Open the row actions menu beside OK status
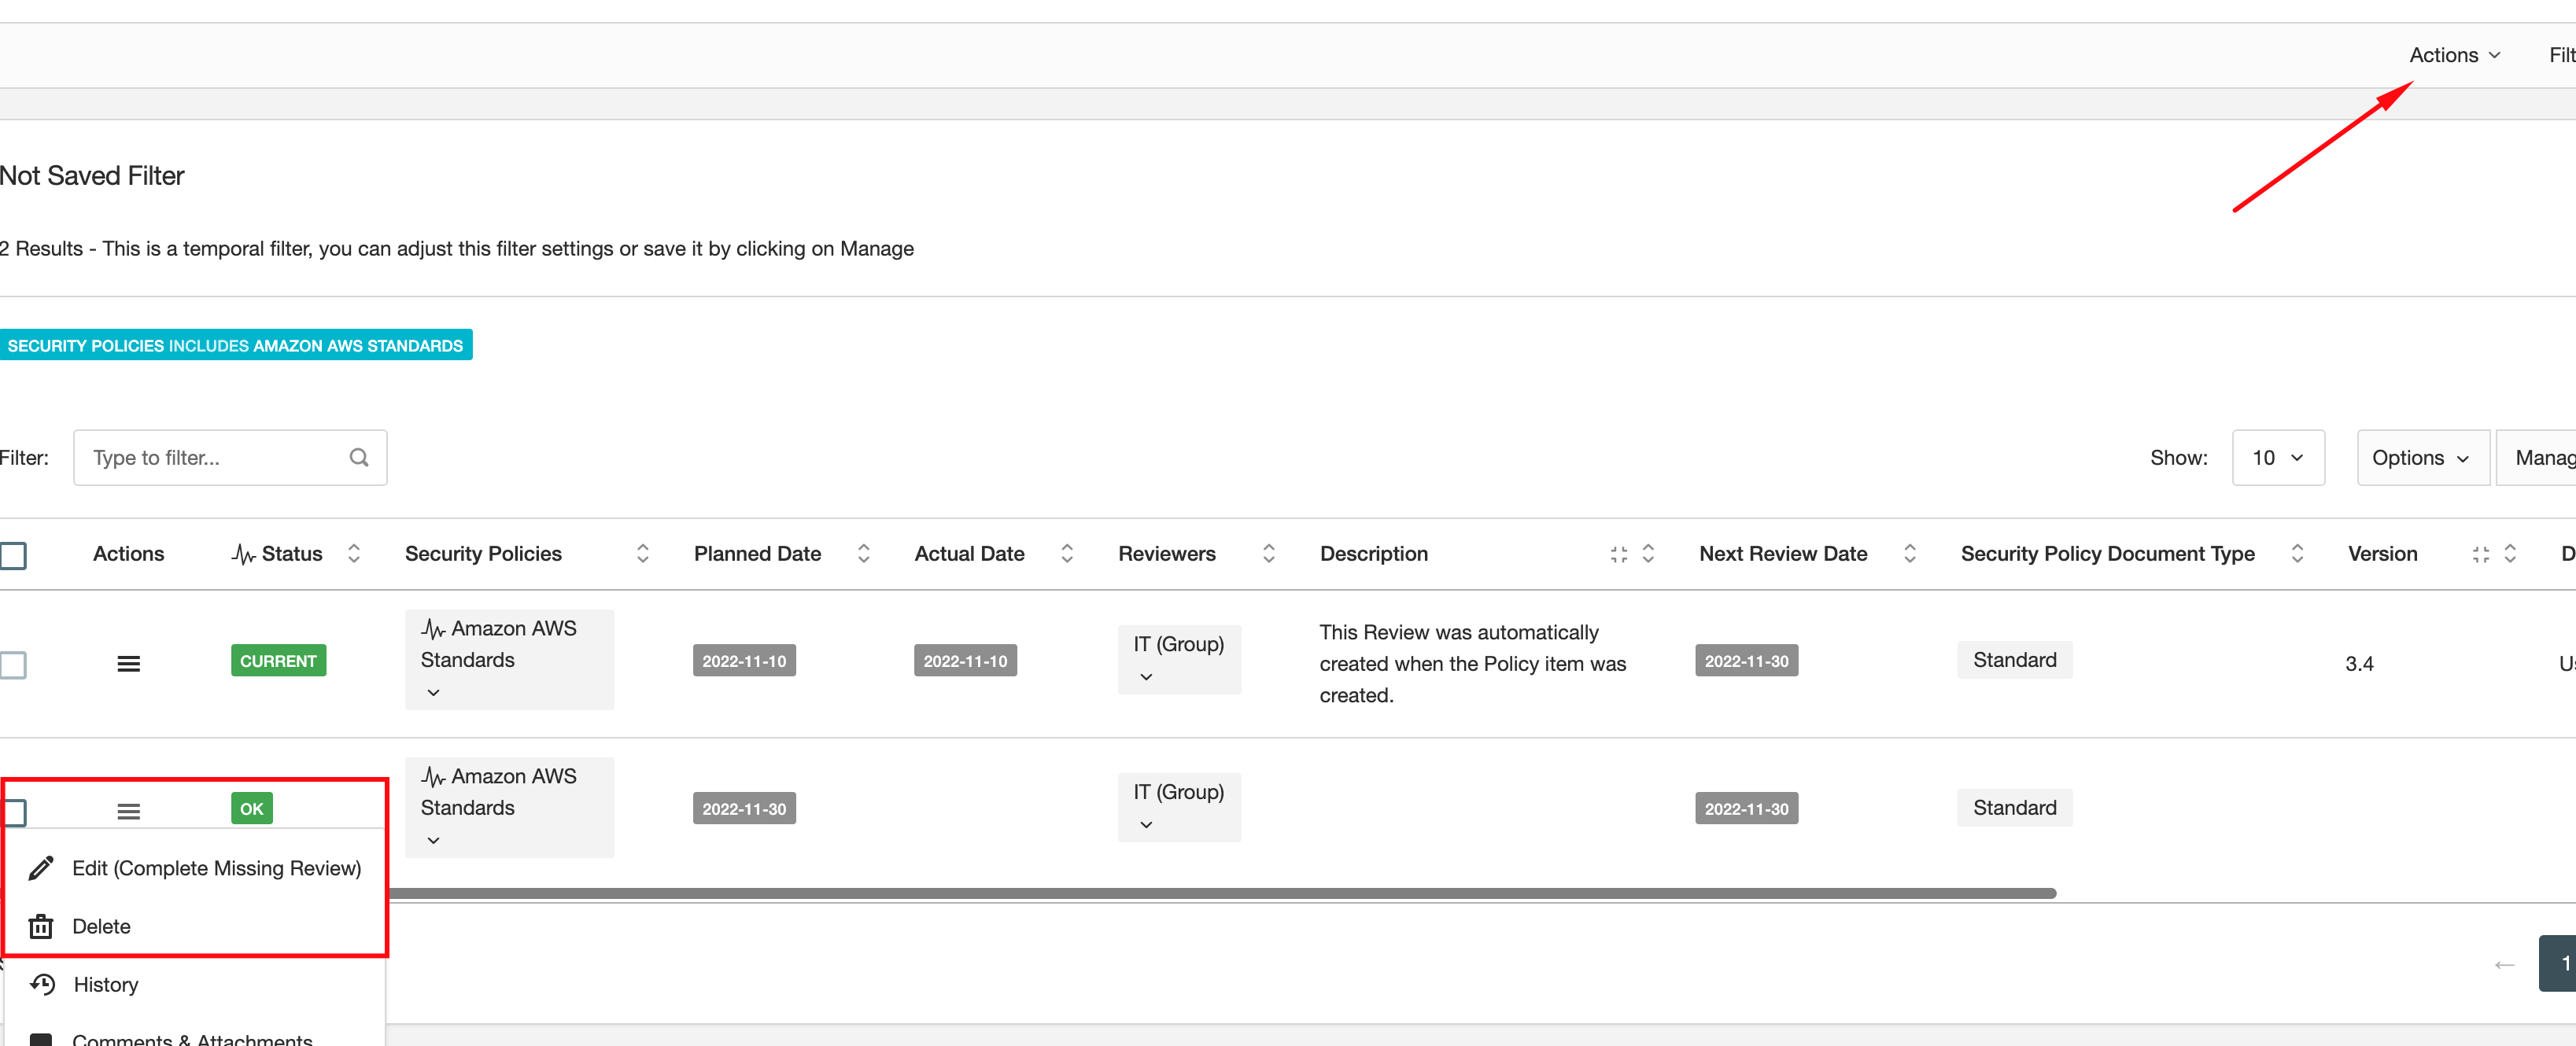2576x1046 pixels. click(128, 810)
